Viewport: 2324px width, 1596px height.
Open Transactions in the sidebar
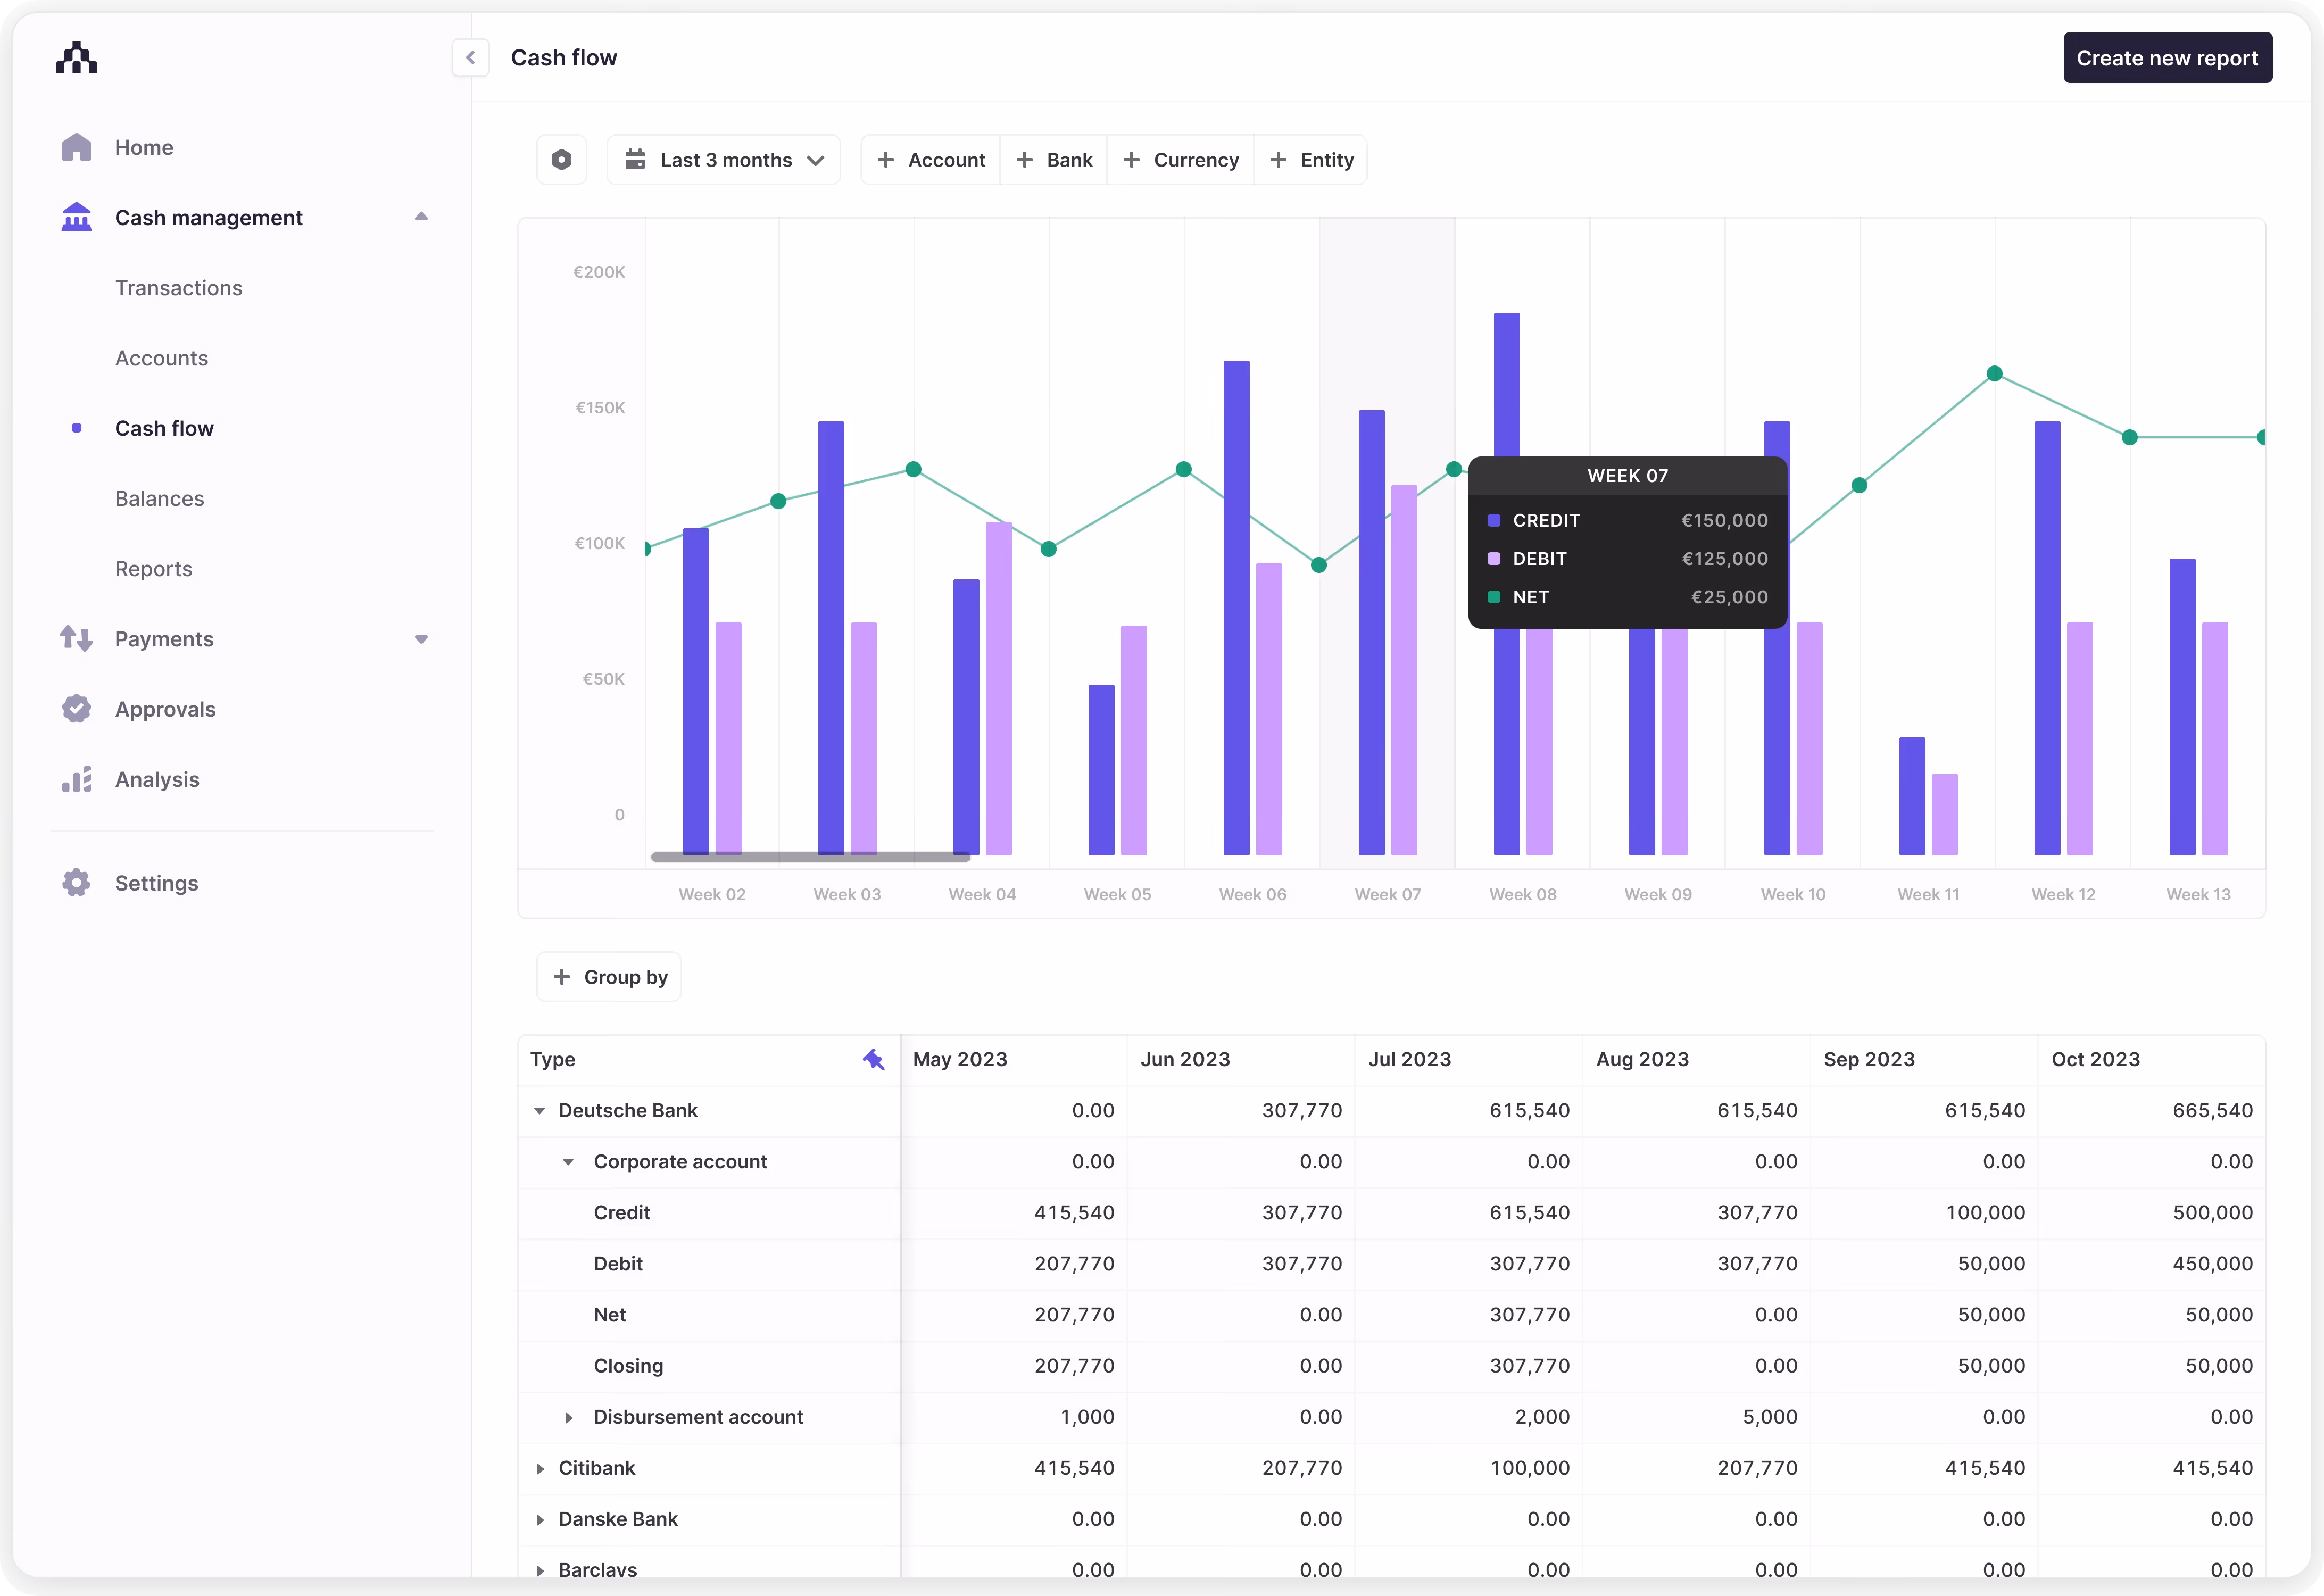point(178,288)
